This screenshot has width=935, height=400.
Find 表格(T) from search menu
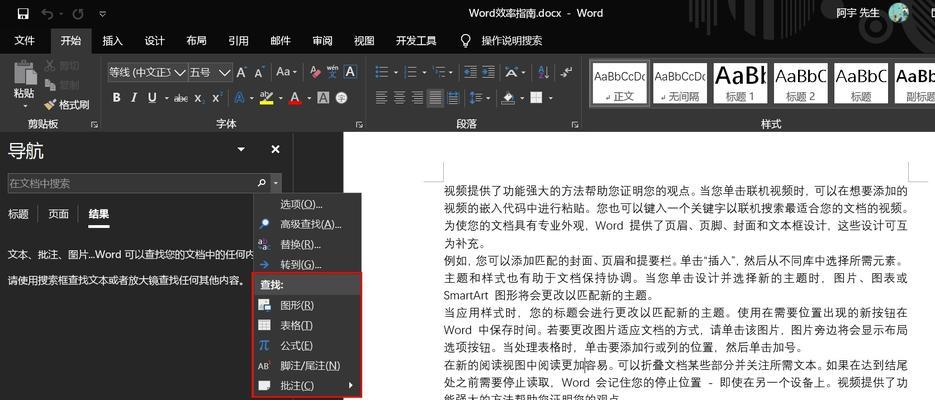307,325
